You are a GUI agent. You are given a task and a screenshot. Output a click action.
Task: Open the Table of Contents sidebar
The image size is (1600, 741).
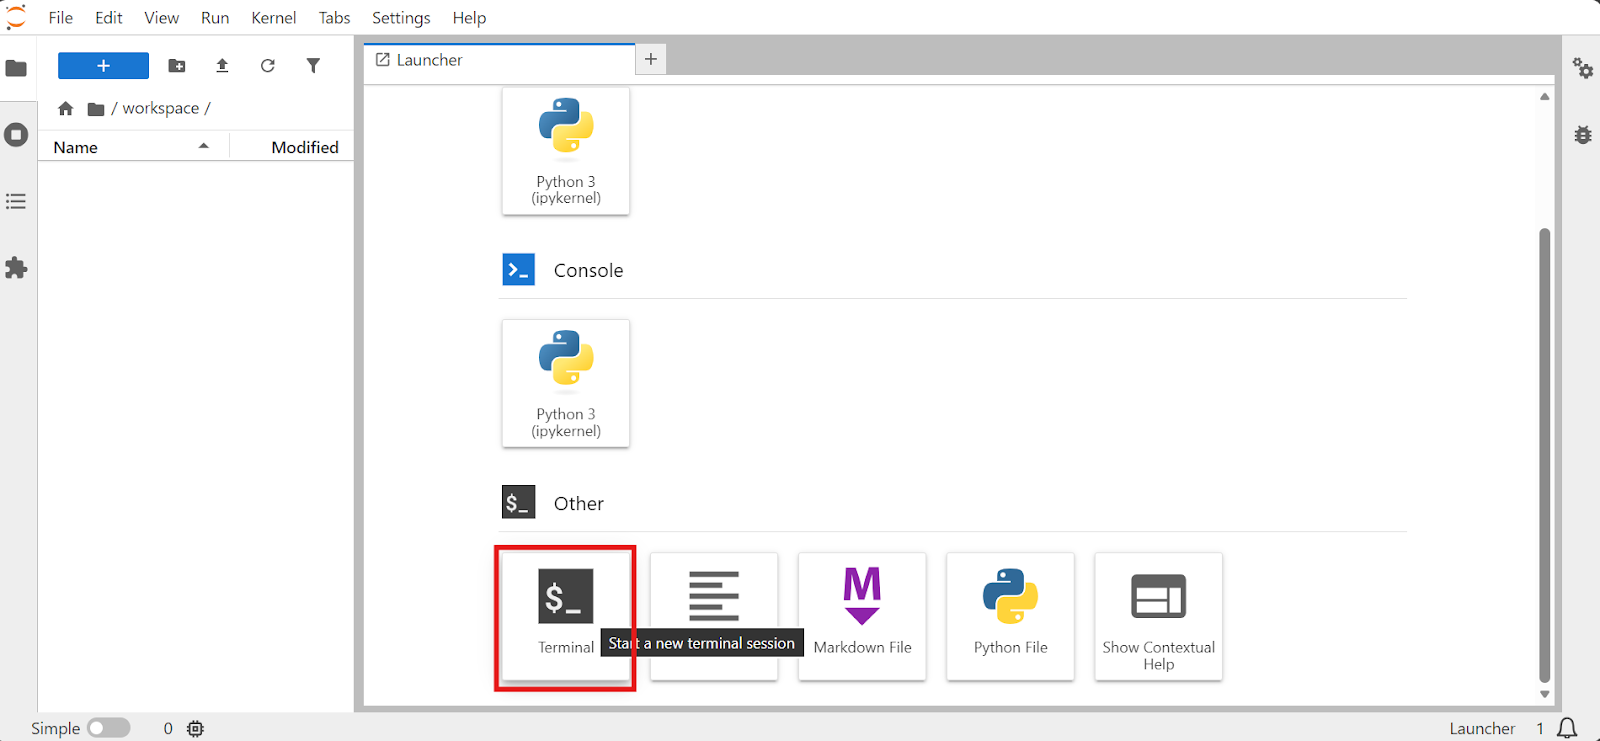point(16,202)
